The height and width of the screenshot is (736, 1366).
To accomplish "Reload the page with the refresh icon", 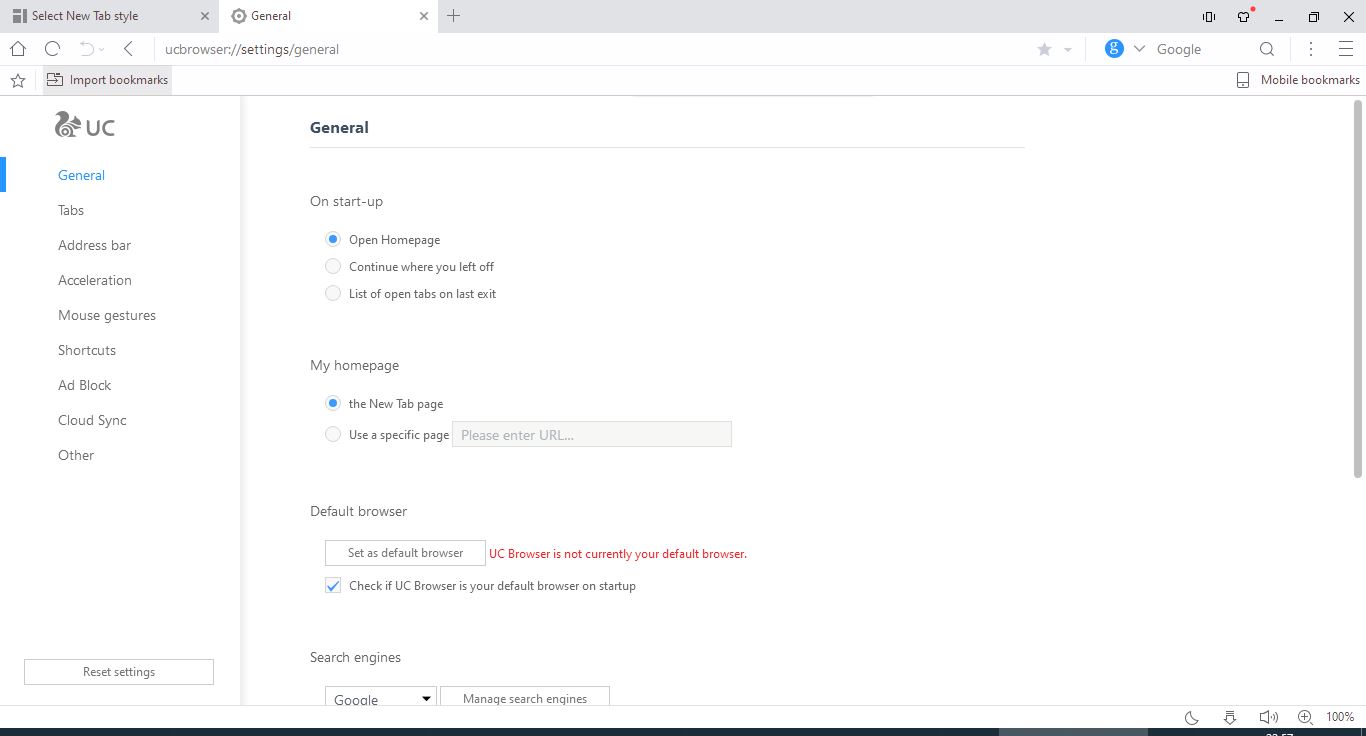I will pyautogui.click(x=53, y=49).
